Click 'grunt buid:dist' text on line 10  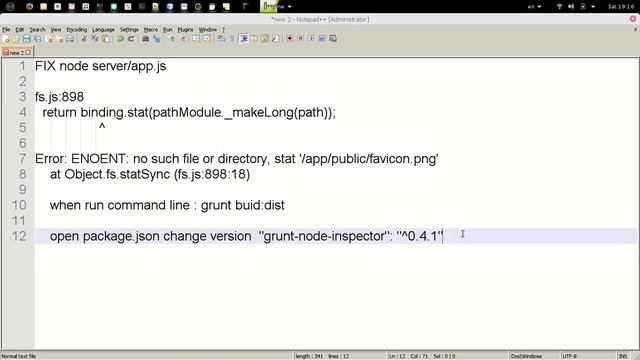[x=242, y=205]
